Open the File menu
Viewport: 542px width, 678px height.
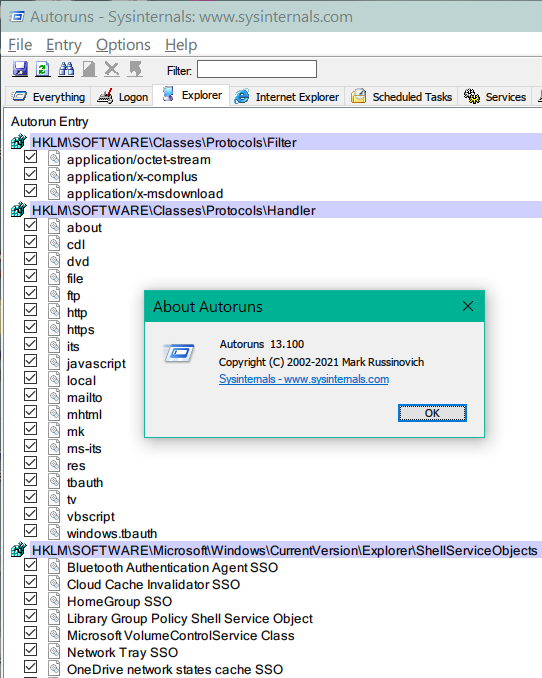20,45
